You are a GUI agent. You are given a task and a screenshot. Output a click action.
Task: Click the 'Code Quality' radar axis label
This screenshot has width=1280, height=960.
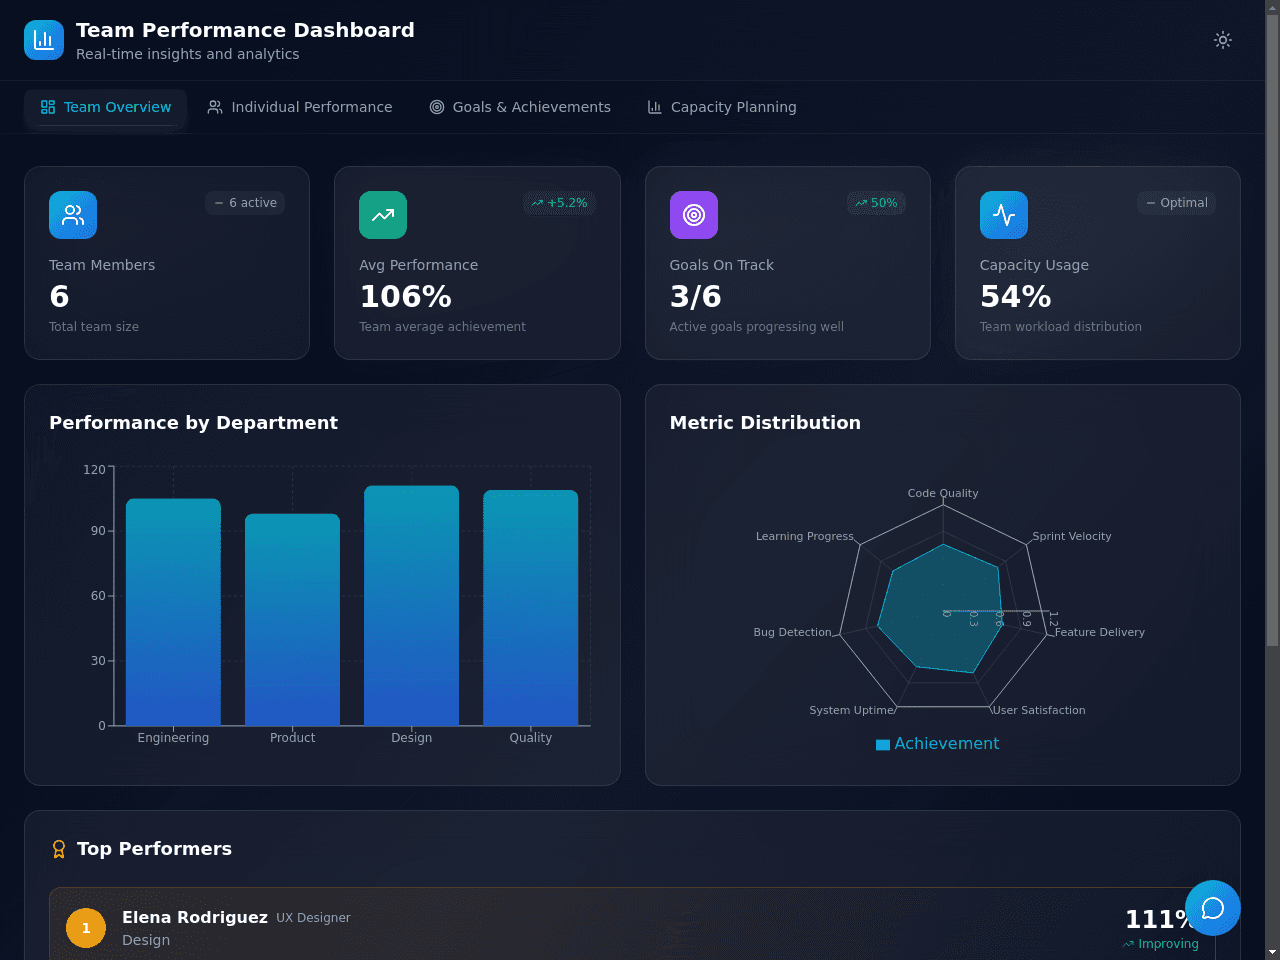[943, 493]
